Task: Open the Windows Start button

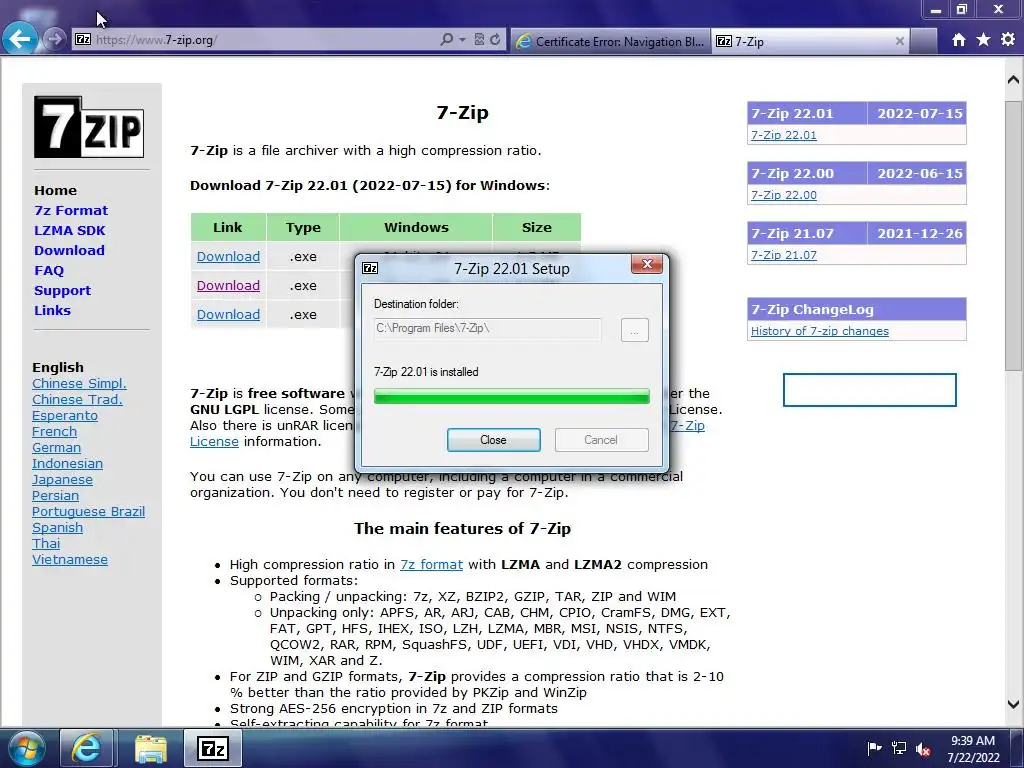Action: tap(27, 748)
